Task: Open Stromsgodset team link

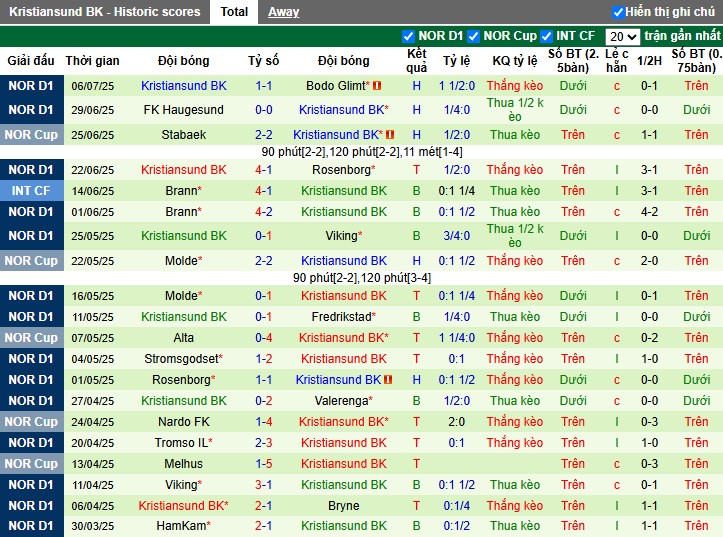Action: [x=184, y=359]
